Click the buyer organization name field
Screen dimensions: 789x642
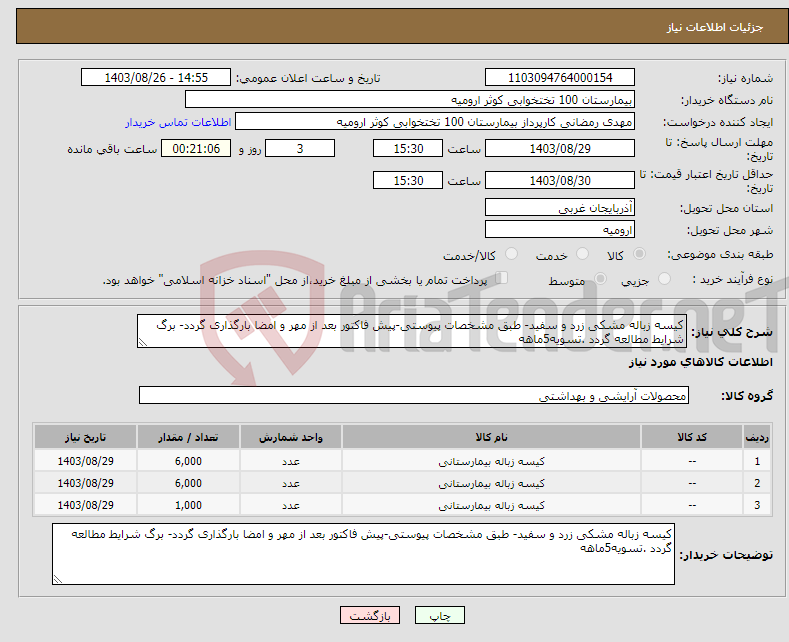pos(410,100)
